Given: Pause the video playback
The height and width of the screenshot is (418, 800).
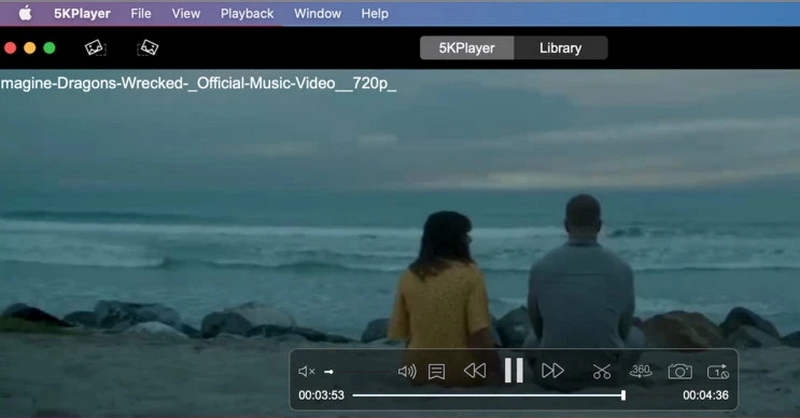Looking at the screenshot, I should [x=513, y=371].
